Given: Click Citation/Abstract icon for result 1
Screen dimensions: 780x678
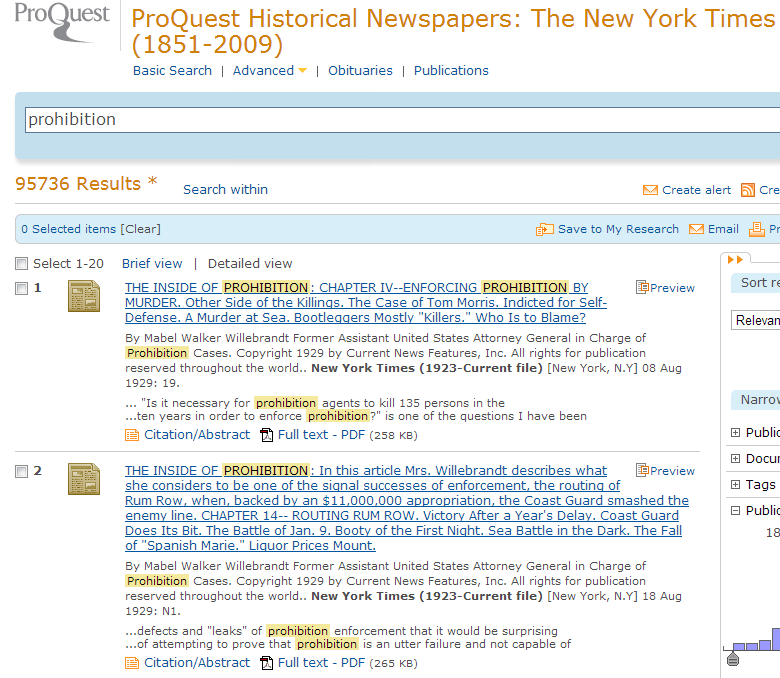Looking at the screenshot, I should 132,435.
